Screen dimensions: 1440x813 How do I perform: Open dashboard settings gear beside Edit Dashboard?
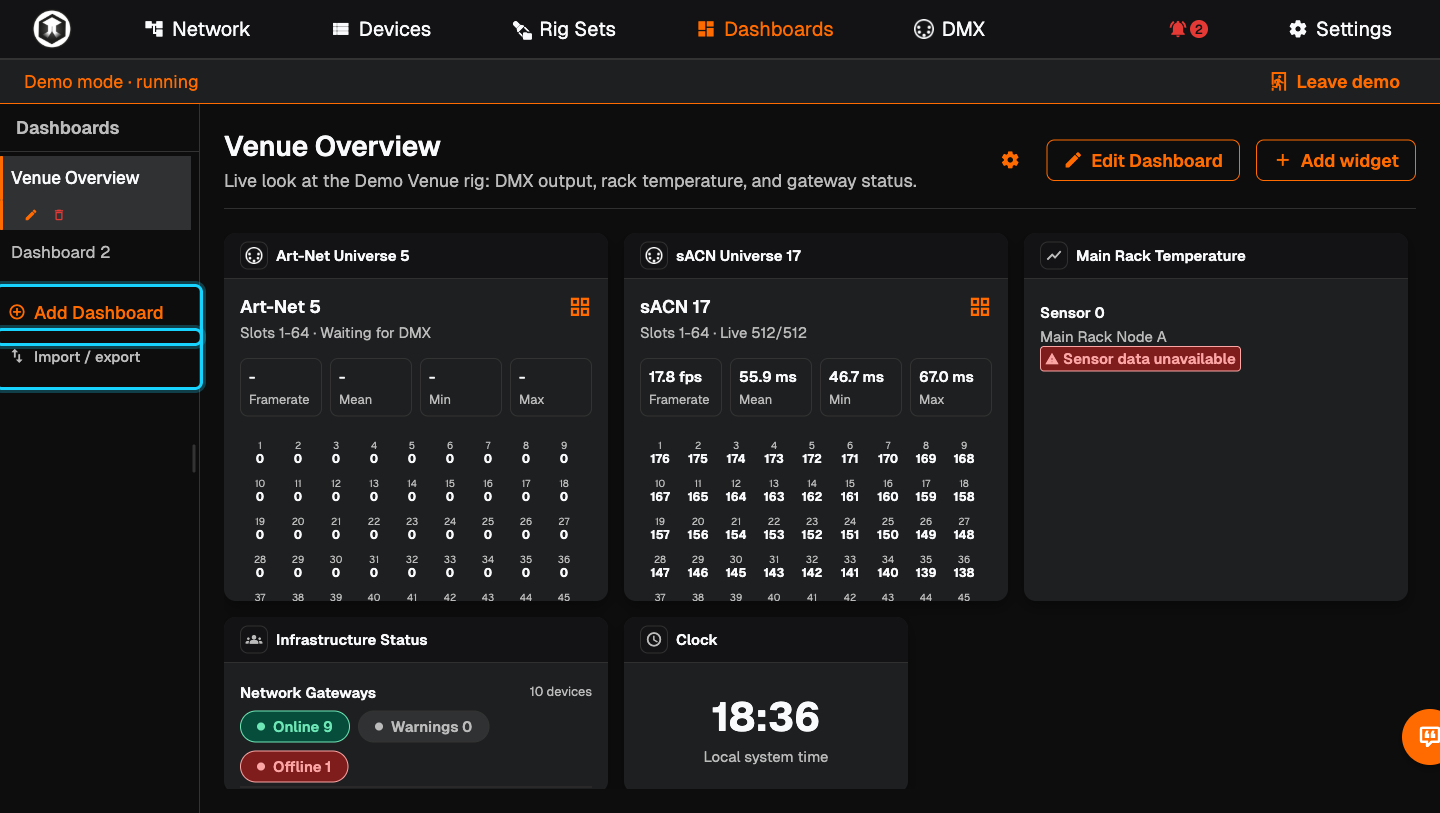click(x=1010, y=160)
